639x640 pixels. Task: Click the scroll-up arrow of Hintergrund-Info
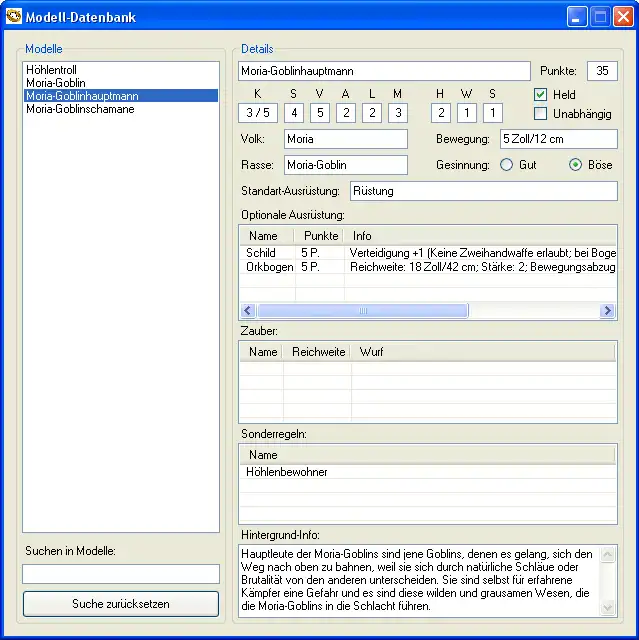click(608, 554)
